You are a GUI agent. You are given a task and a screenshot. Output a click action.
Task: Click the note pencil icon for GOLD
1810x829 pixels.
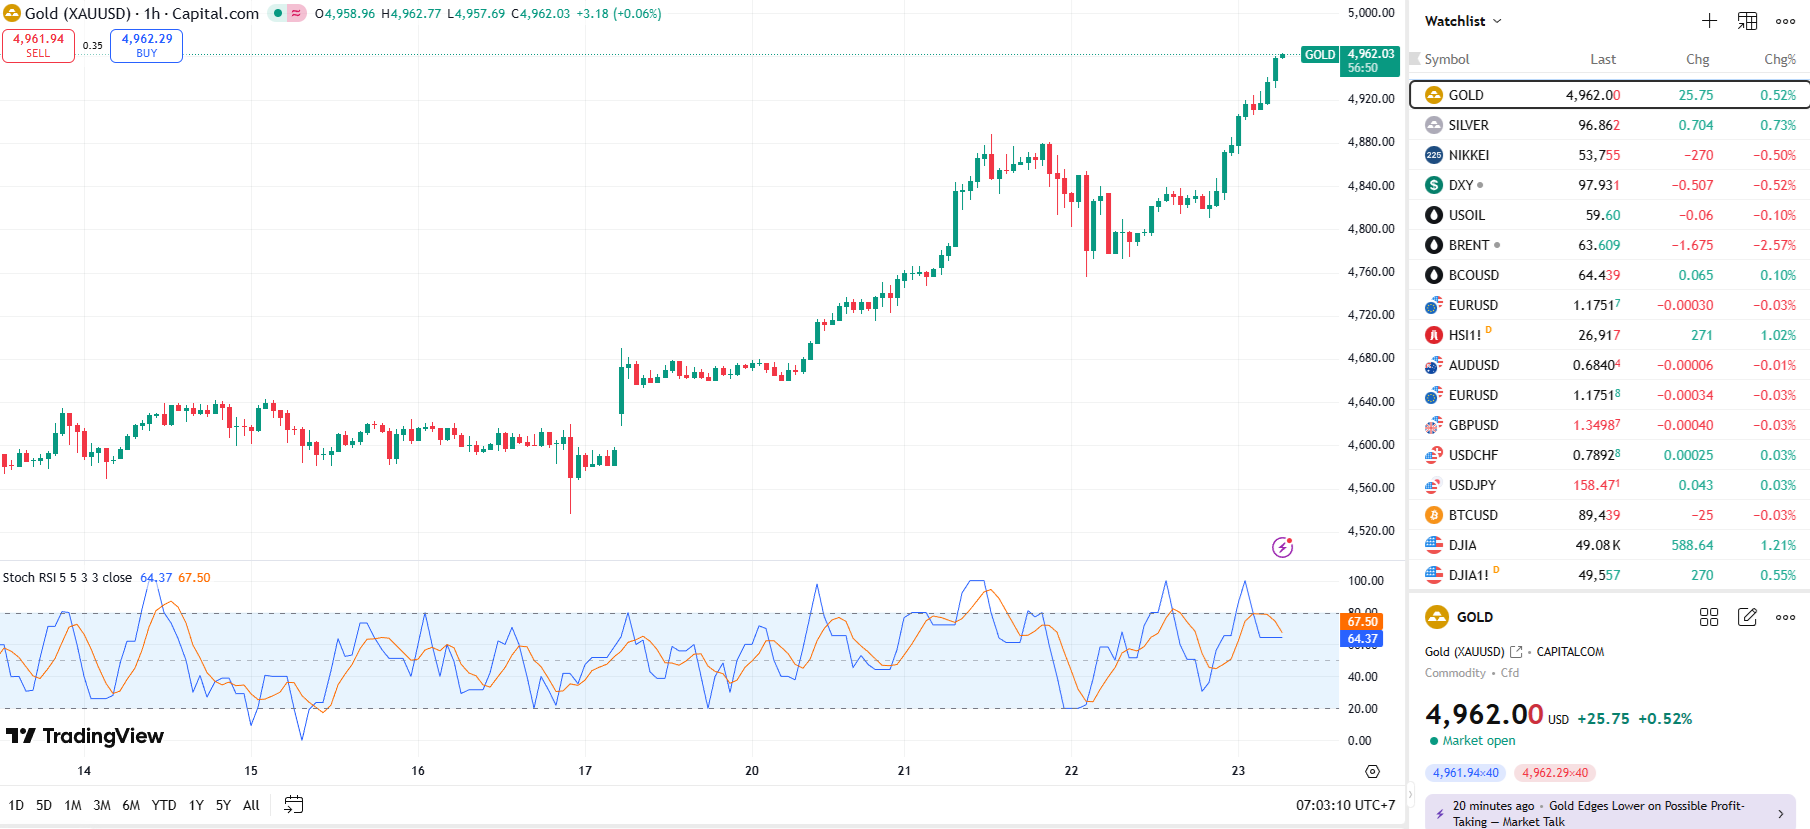coord(1747,617)
